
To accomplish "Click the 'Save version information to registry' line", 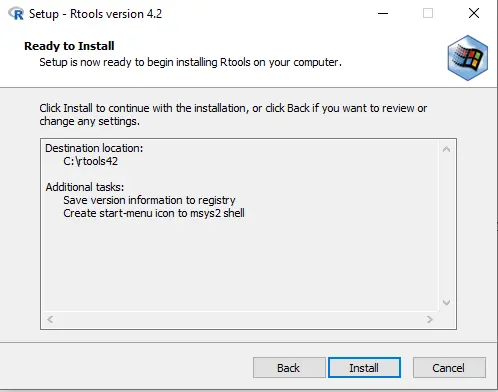I will [x=149, y=200].
